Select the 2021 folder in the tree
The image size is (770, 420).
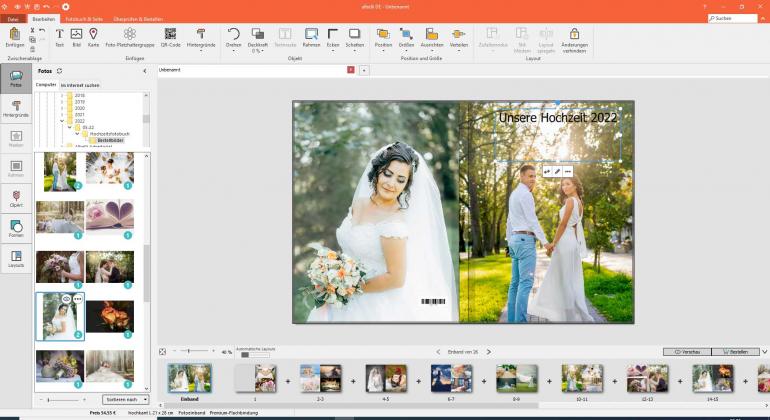point(80,114)
